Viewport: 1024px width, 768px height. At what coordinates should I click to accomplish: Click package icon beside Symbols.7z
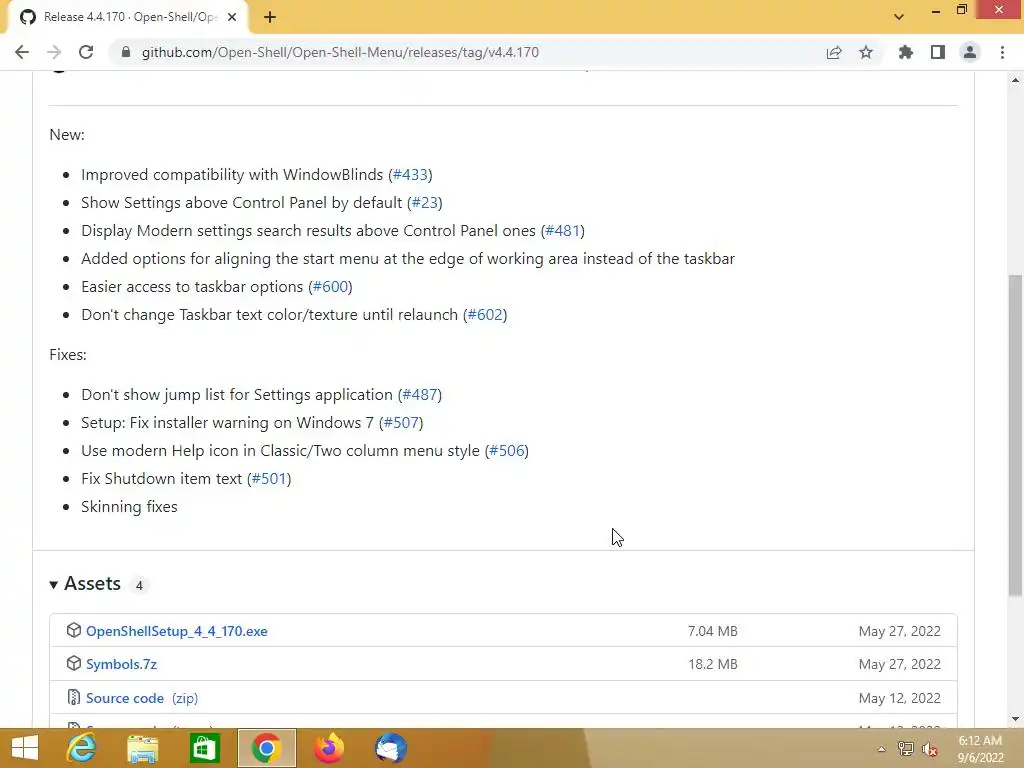tap(73, 664)
